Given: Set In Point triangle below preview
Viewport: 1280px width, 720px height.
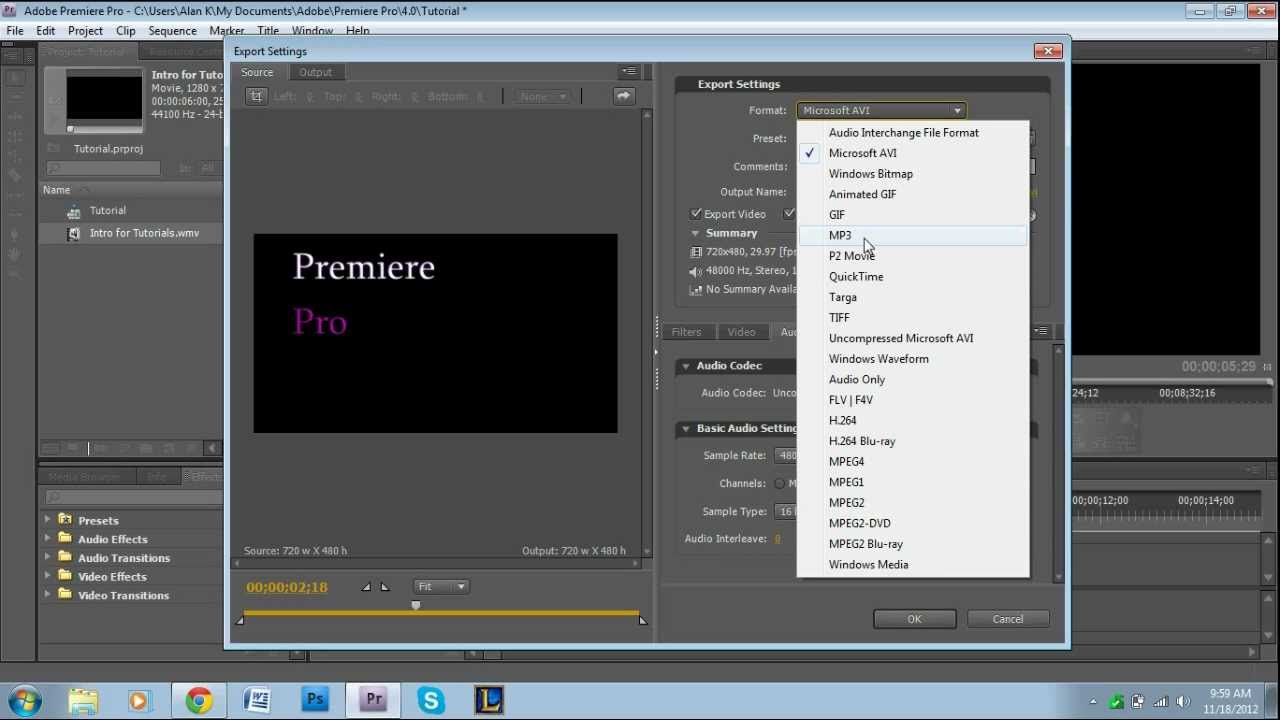Looking at the screenshot, I should (366, 587).
